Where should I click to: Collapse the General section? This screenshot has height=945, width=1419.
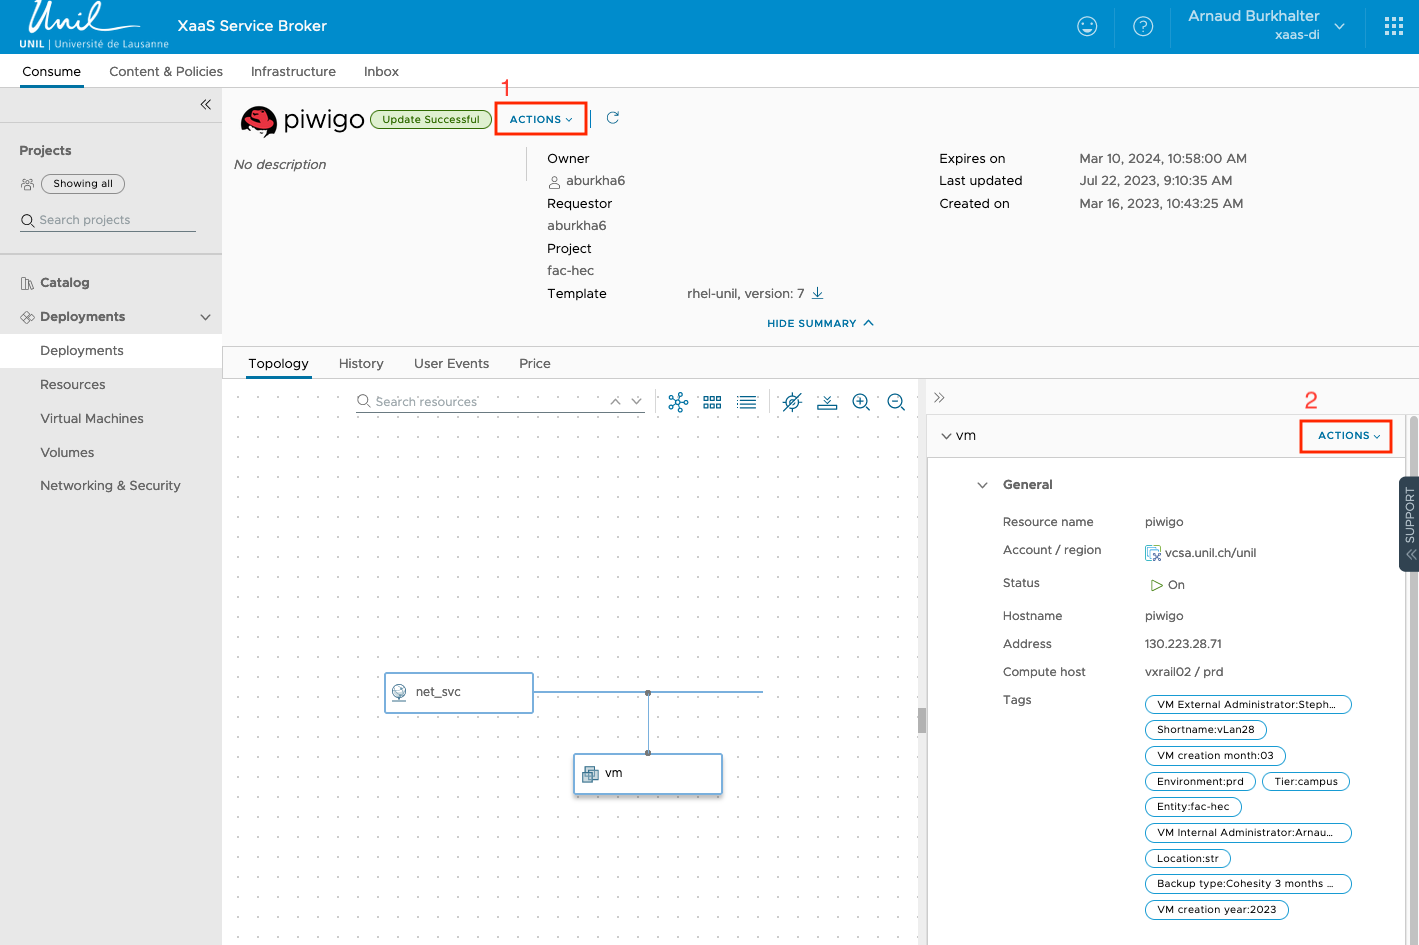982,485
